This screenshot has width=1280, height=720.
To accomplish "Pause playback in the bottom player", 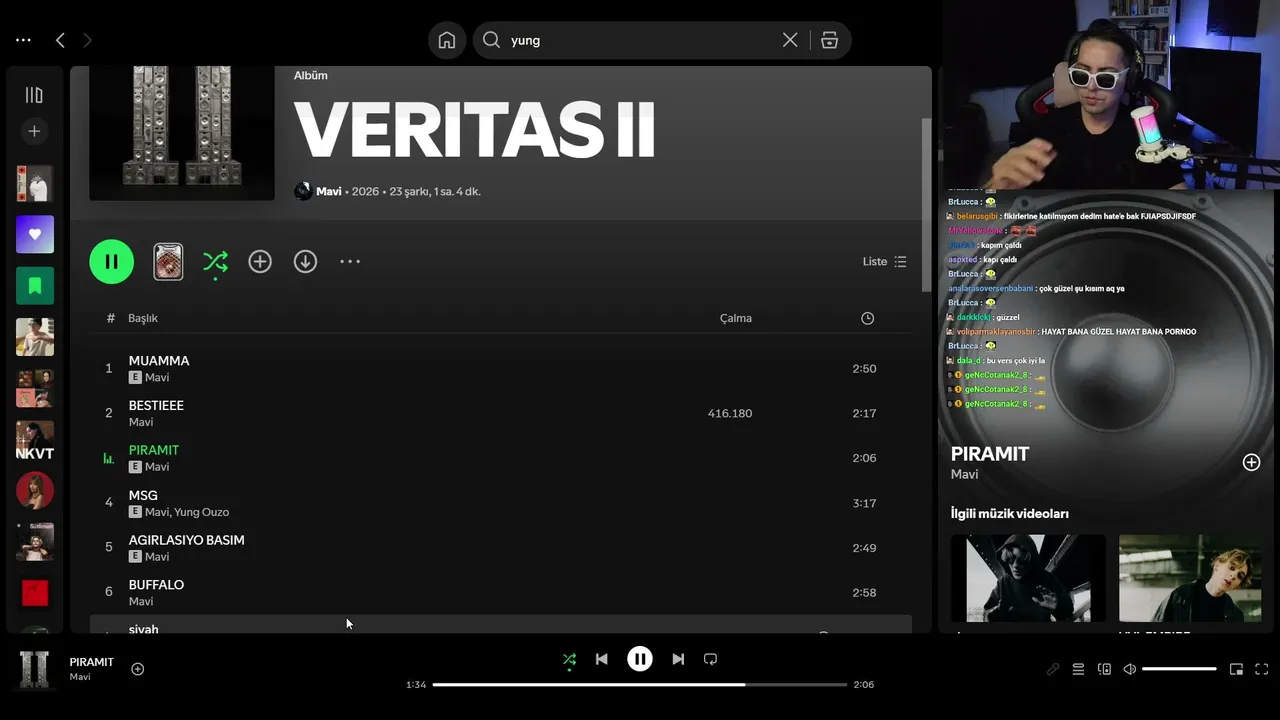I will pos(640,659).
